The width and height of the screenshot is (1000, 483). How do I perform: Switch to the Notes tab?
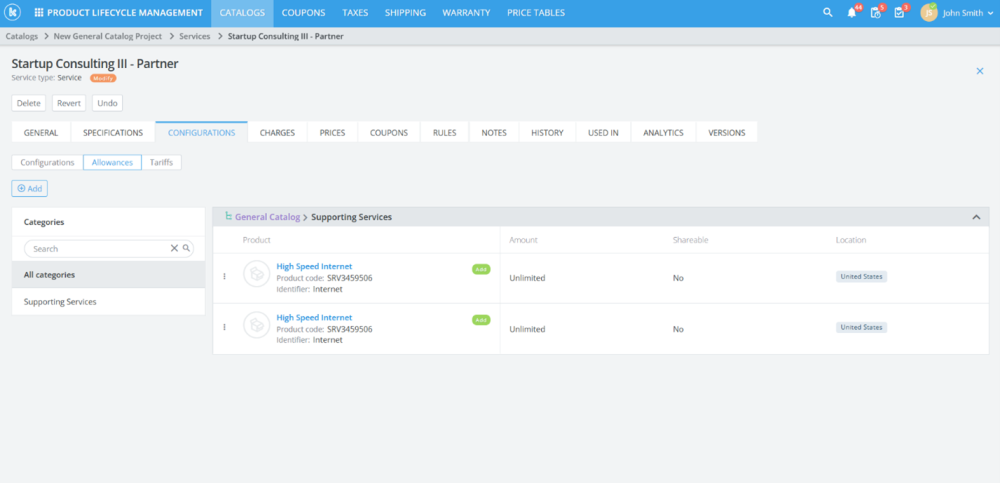click(x=494, y=133)
